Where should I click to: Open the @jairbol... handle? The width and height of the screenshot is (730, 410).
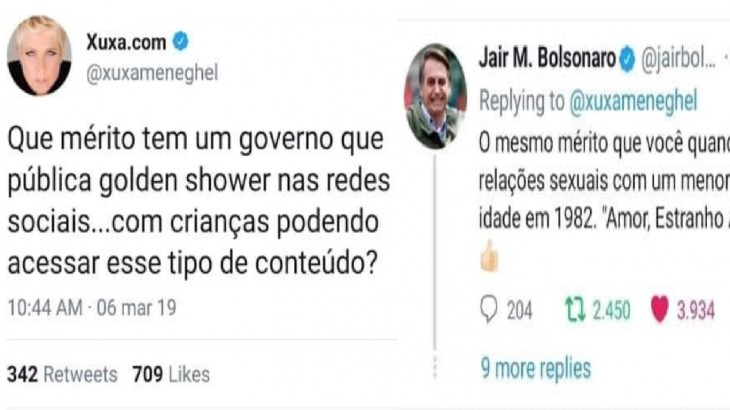[x=678, y=60]
